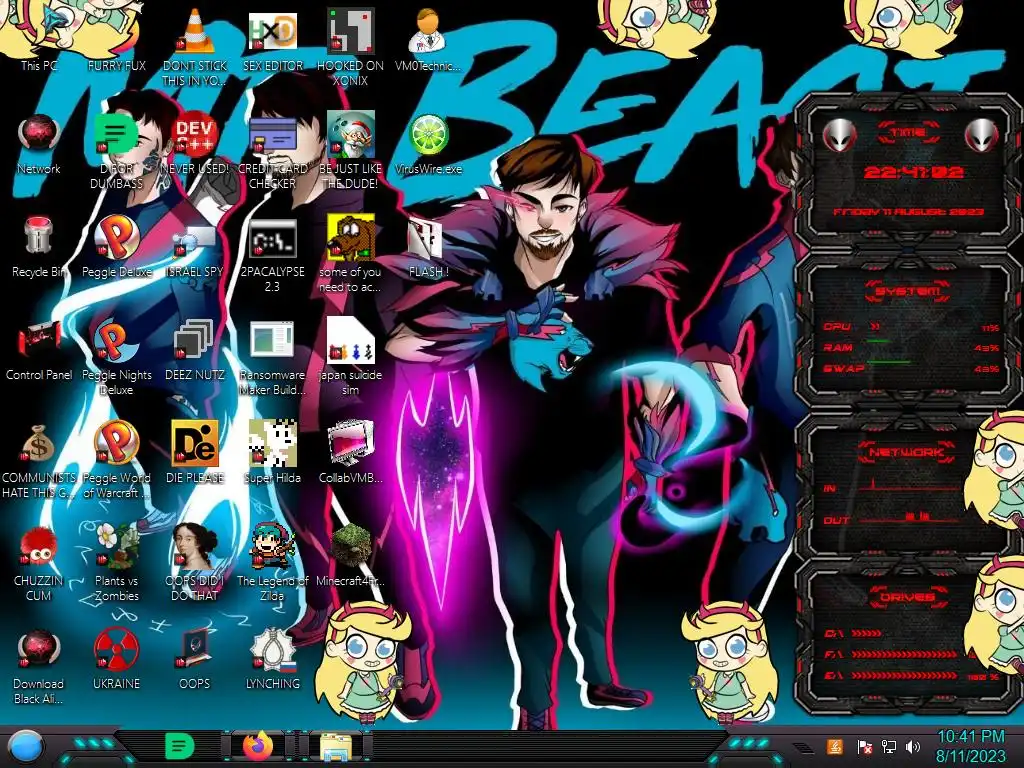Launch The Legend of Zilda shortcut
1024x768 pixels.
coord(273,563)
